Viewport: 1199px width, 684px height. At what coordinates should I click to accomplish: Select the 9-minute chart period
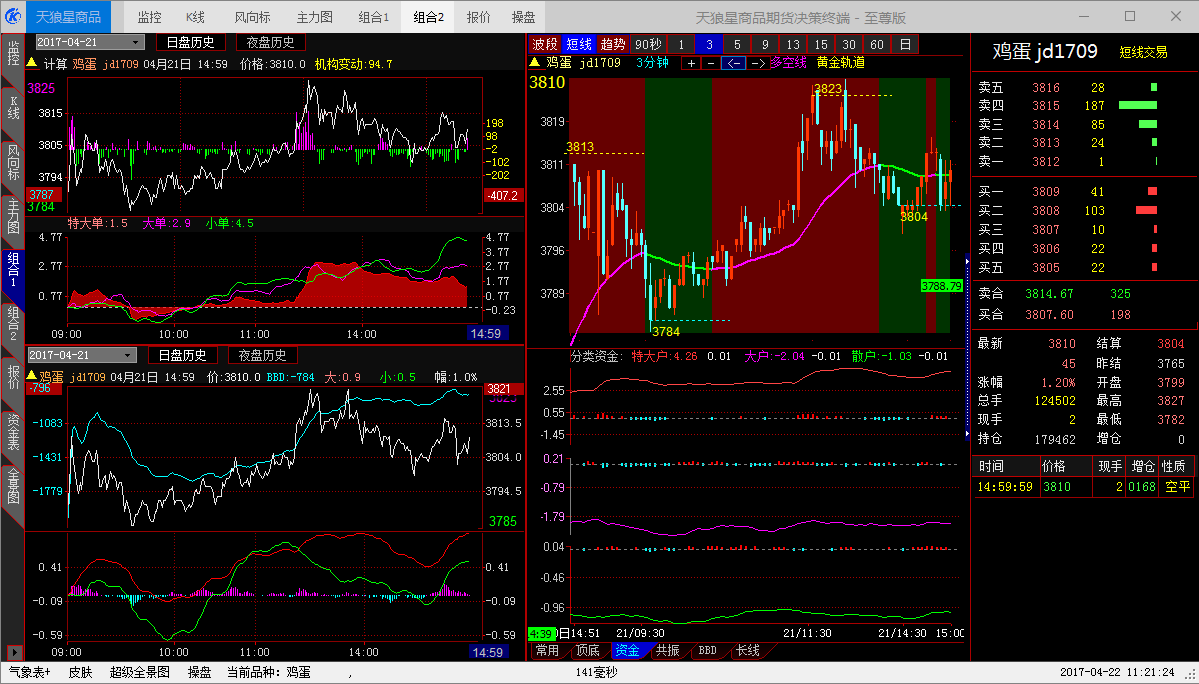pos(765,44)
